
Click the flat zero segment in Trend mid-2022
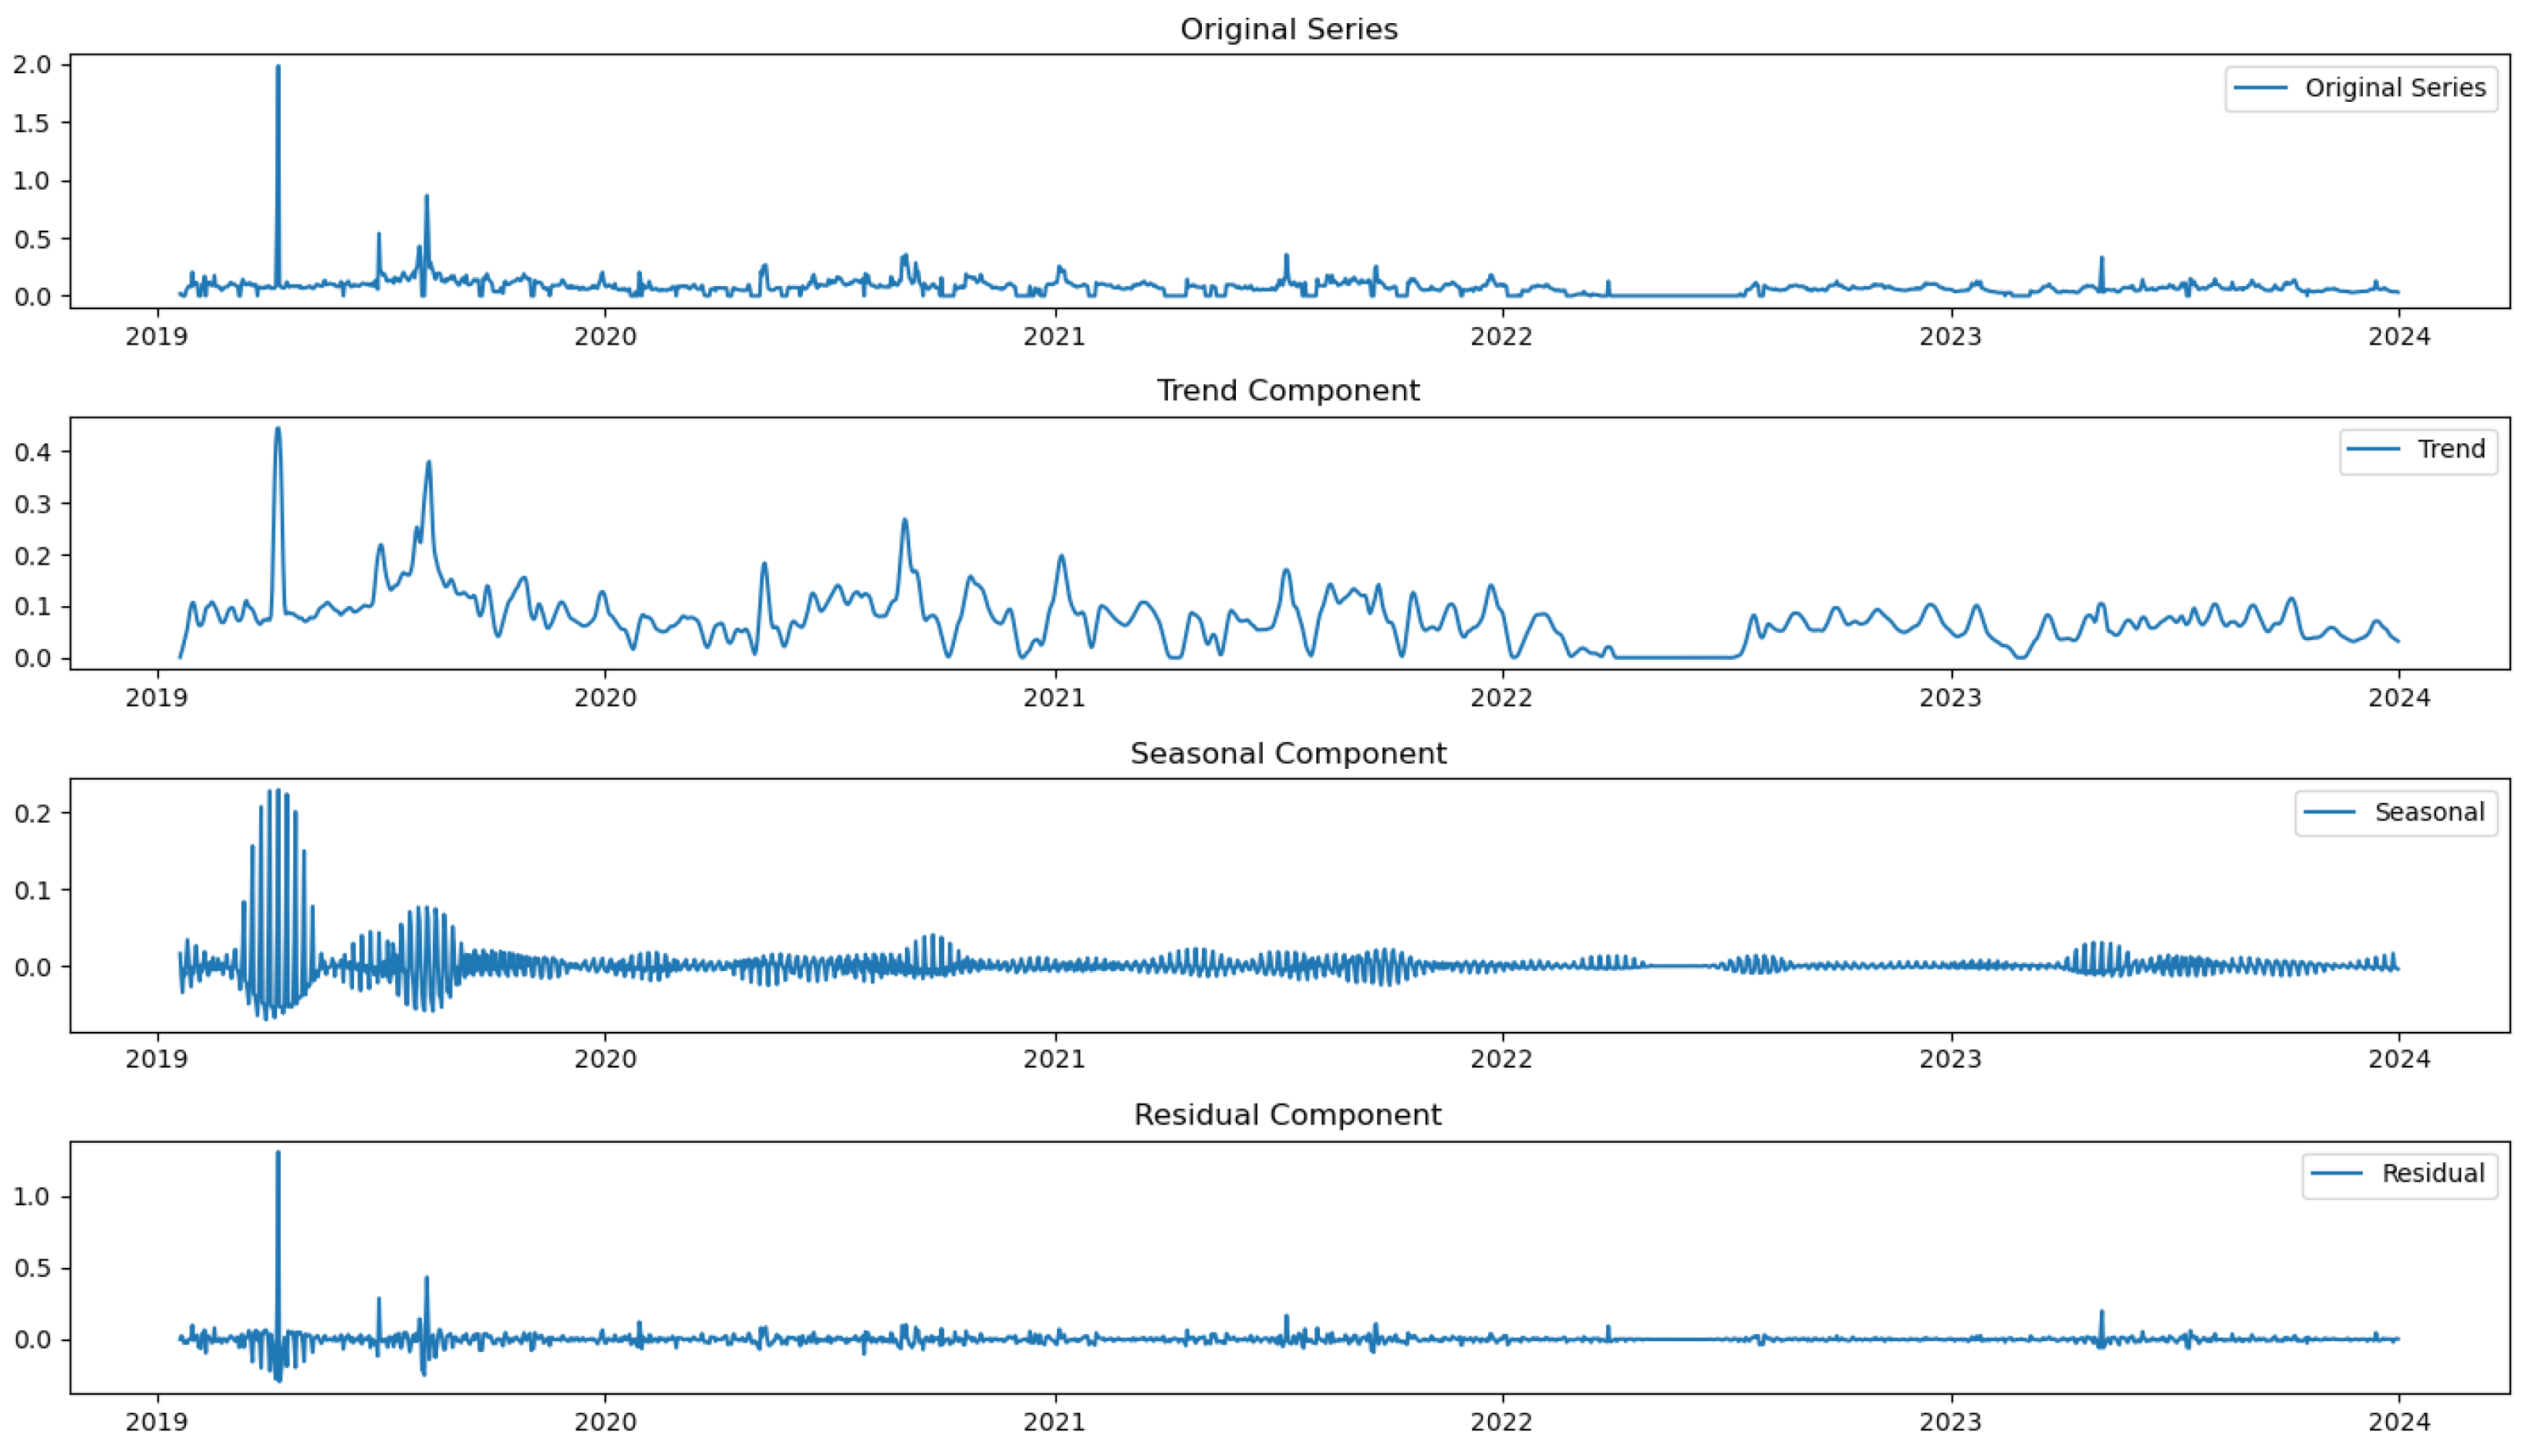(x=1675, y=657)
